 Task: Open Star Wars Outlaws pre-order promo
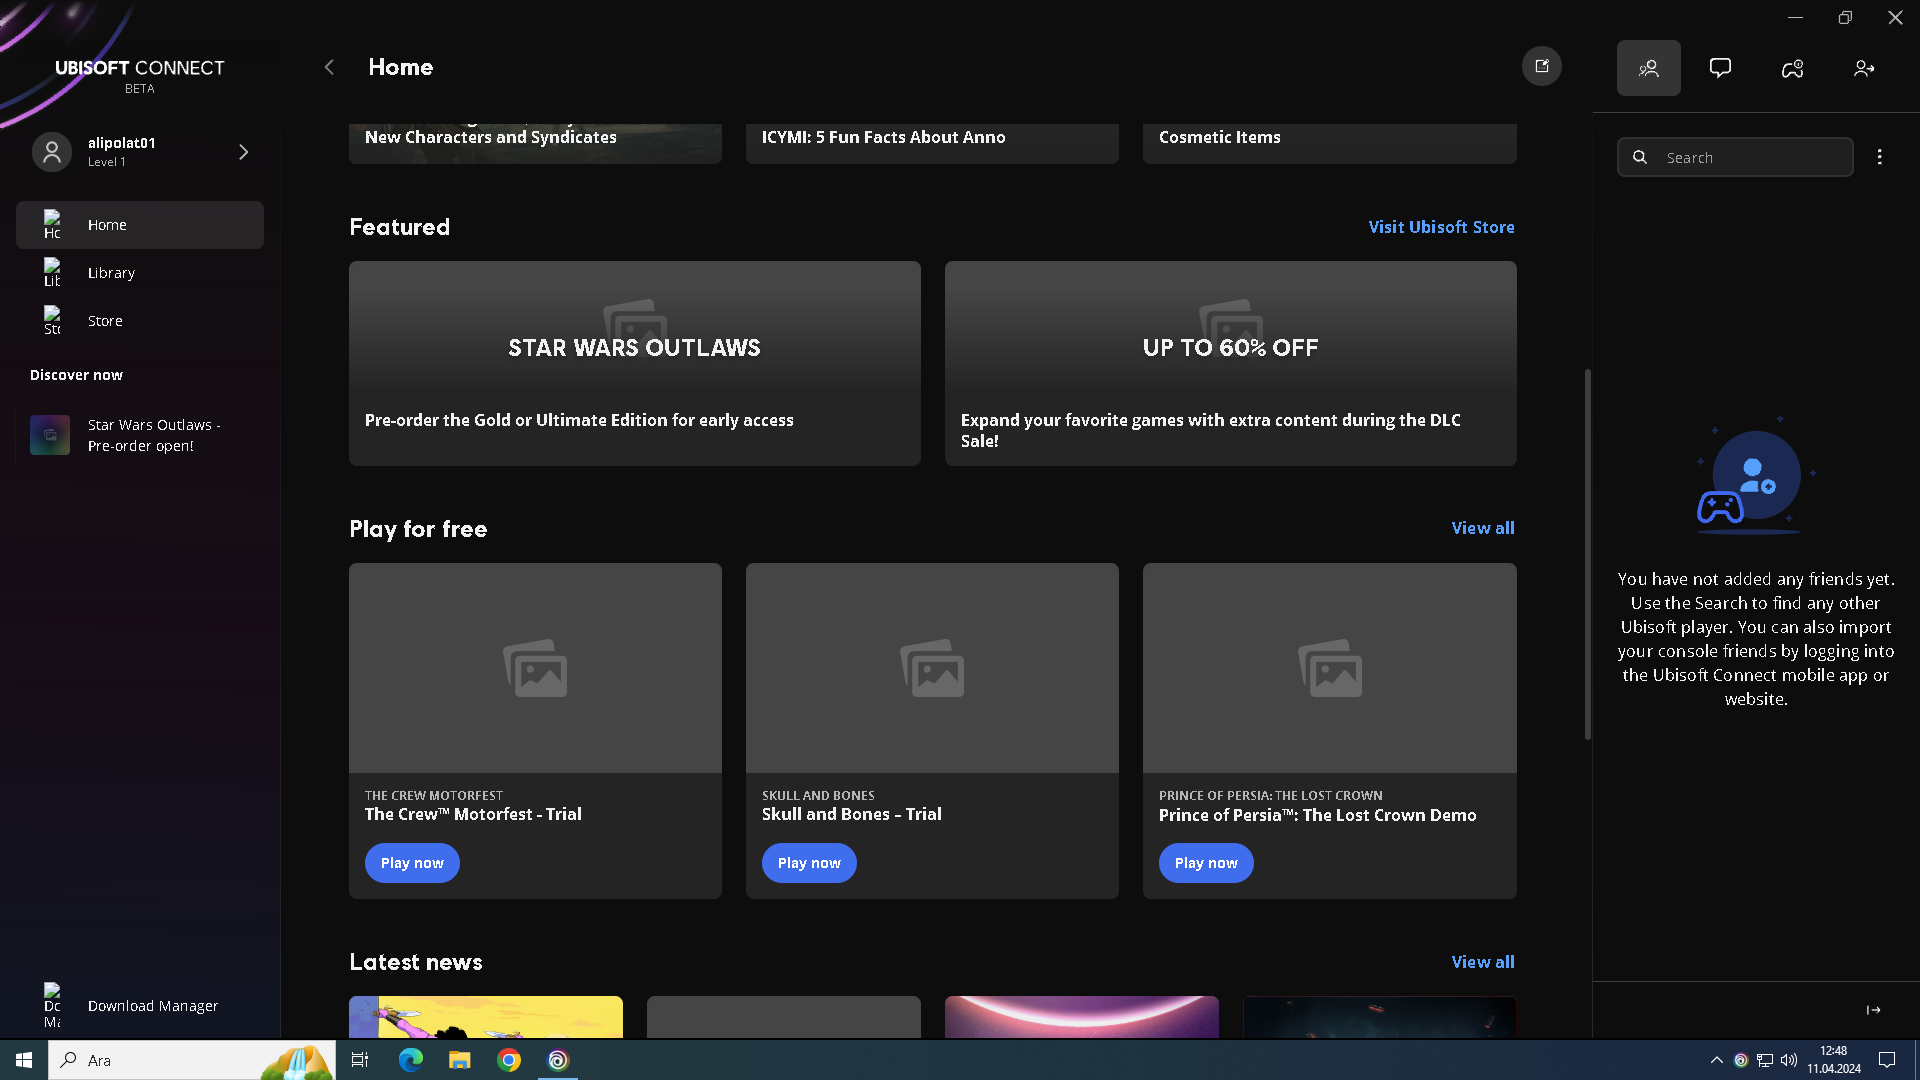click(x=140, y=435)
